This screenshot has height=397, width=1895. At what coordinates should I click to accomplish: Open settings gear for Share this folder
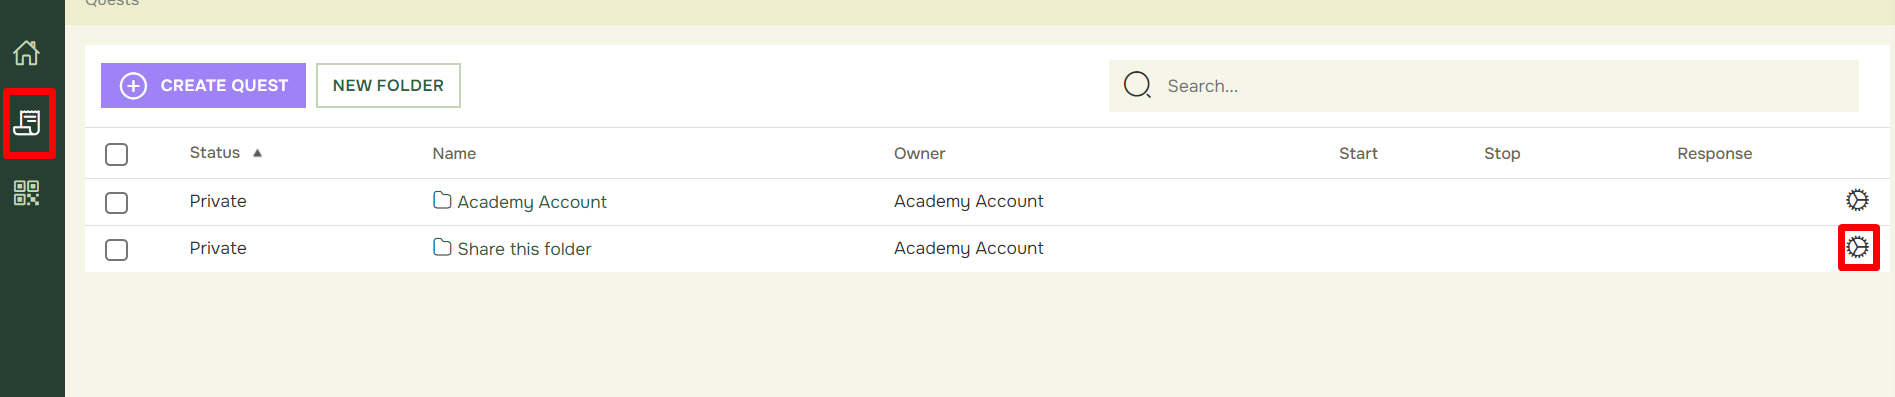coord(1857,247)
